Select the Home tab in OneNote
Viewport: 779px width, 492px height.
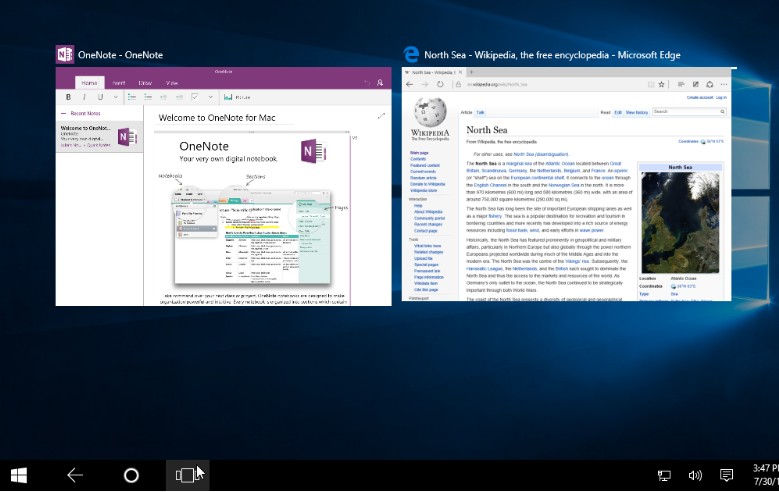(89, 83)
